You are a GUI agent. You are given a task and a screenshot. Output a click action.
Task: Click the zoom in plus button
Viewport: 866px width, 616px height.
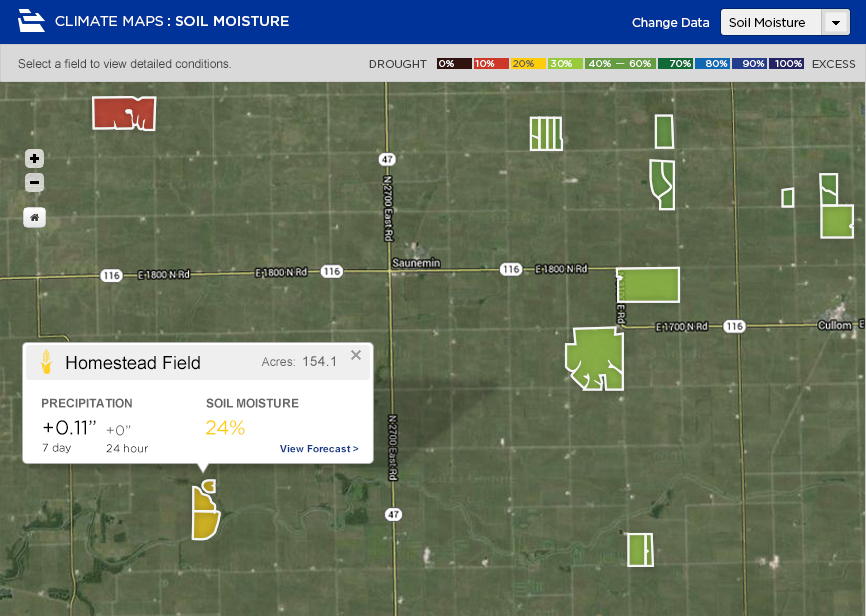click(35, 159)
